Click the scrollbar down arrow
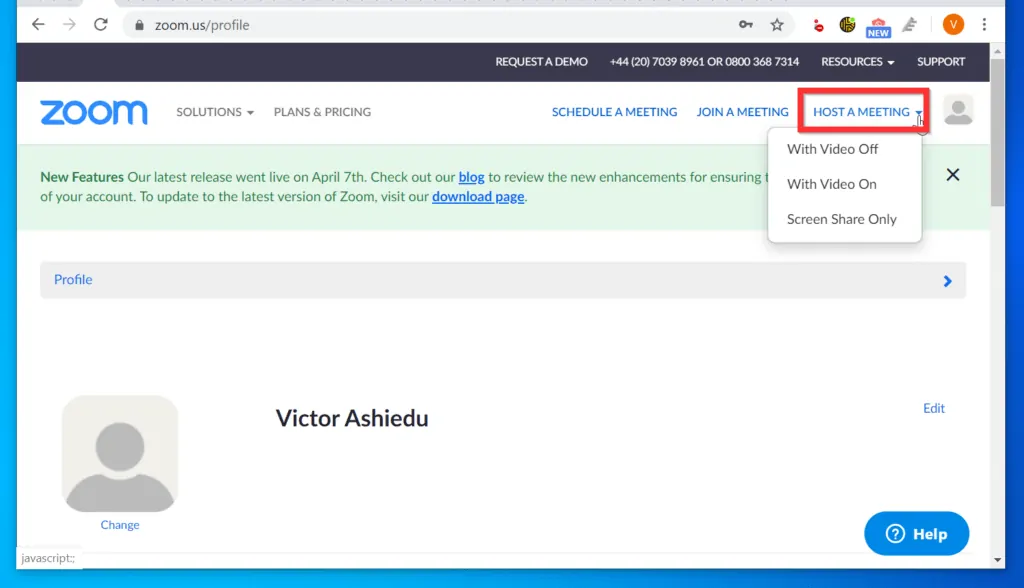This screenshot has height=588, width=1024. [x=997, y=560]
